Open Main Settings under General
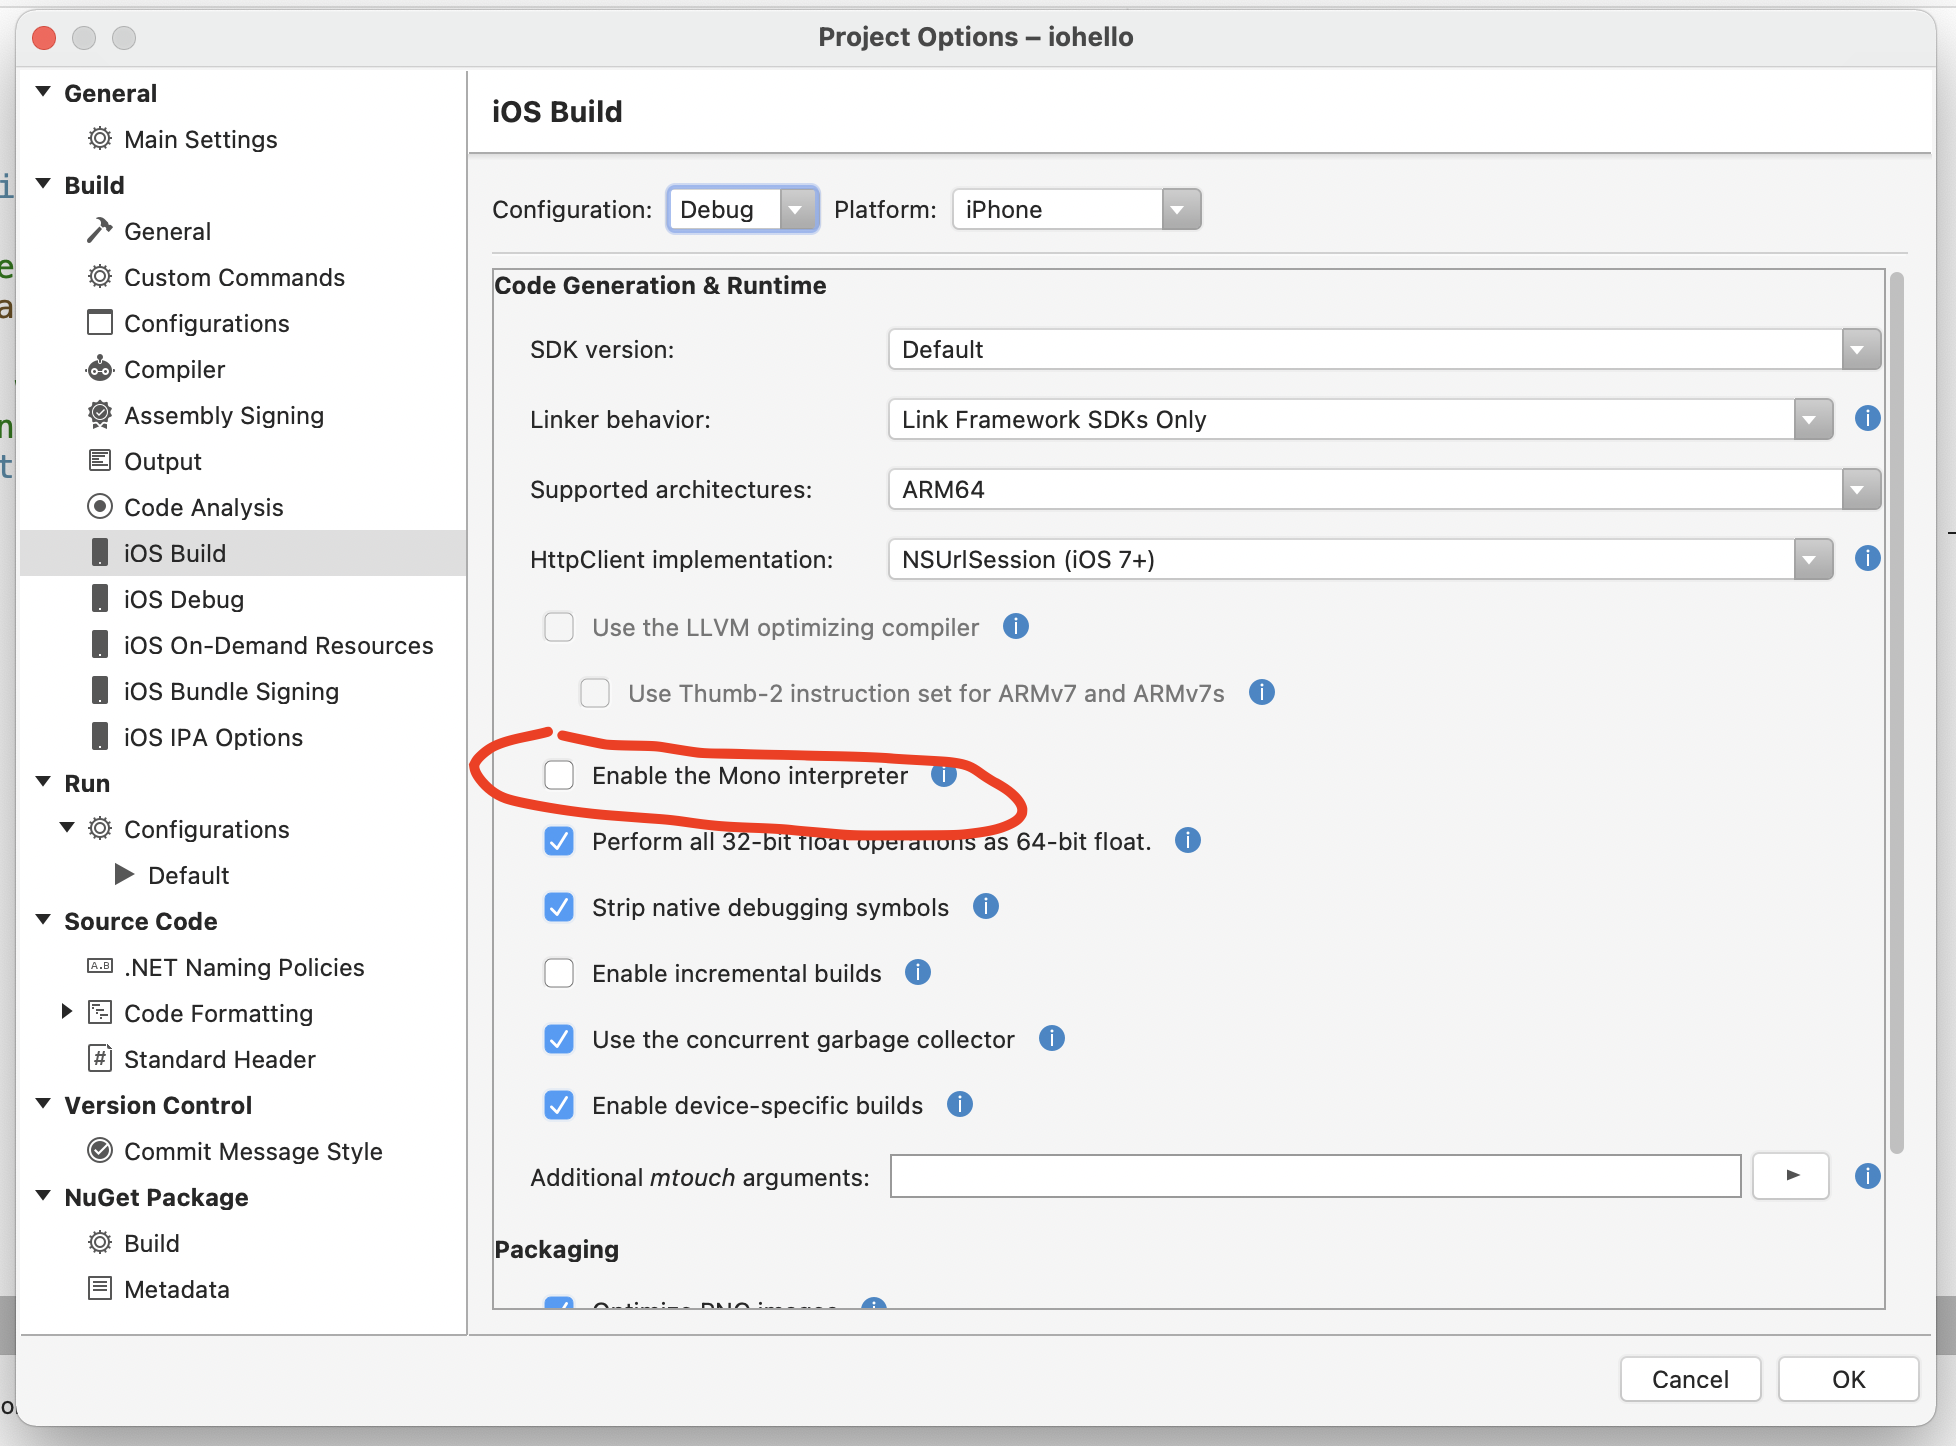Image resolution: width=1956 pixels, height=1446 pixels. (x=200, y=139)
